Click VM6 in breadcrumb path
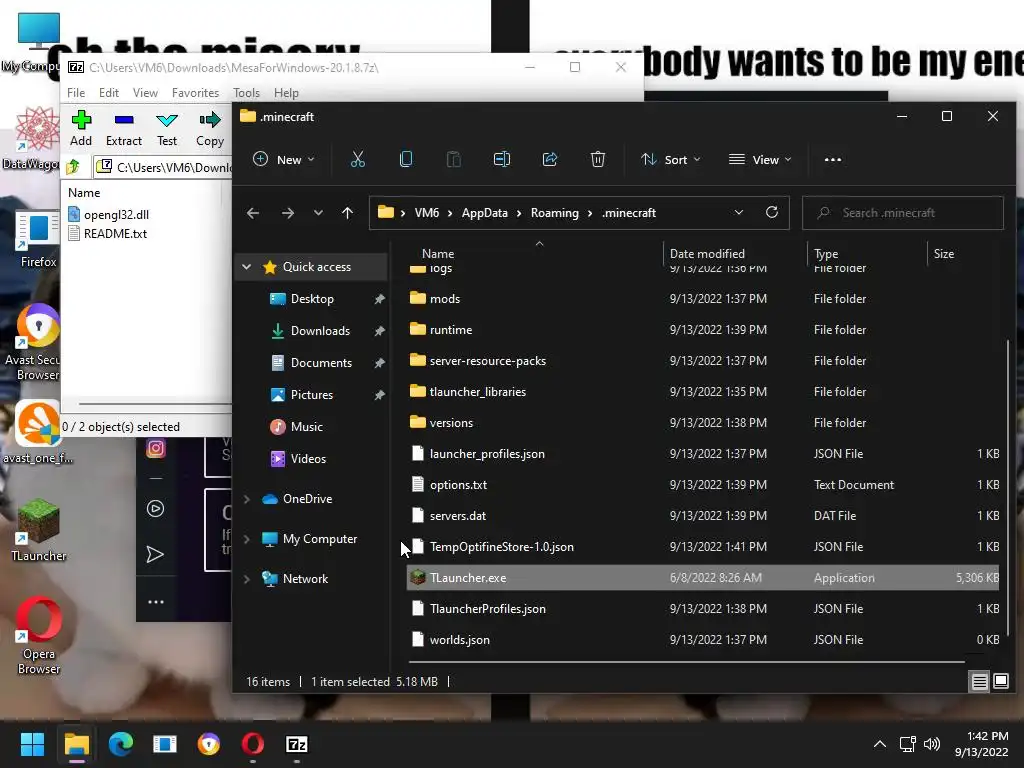The image size is (1024, 768). click(x=426, y=213)
